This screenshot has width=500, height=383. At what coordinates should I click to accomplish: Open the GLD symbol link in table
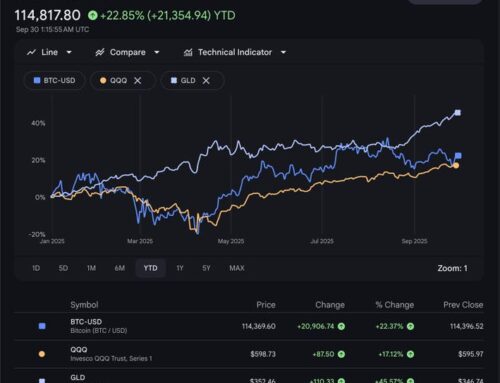pos(78,378)
